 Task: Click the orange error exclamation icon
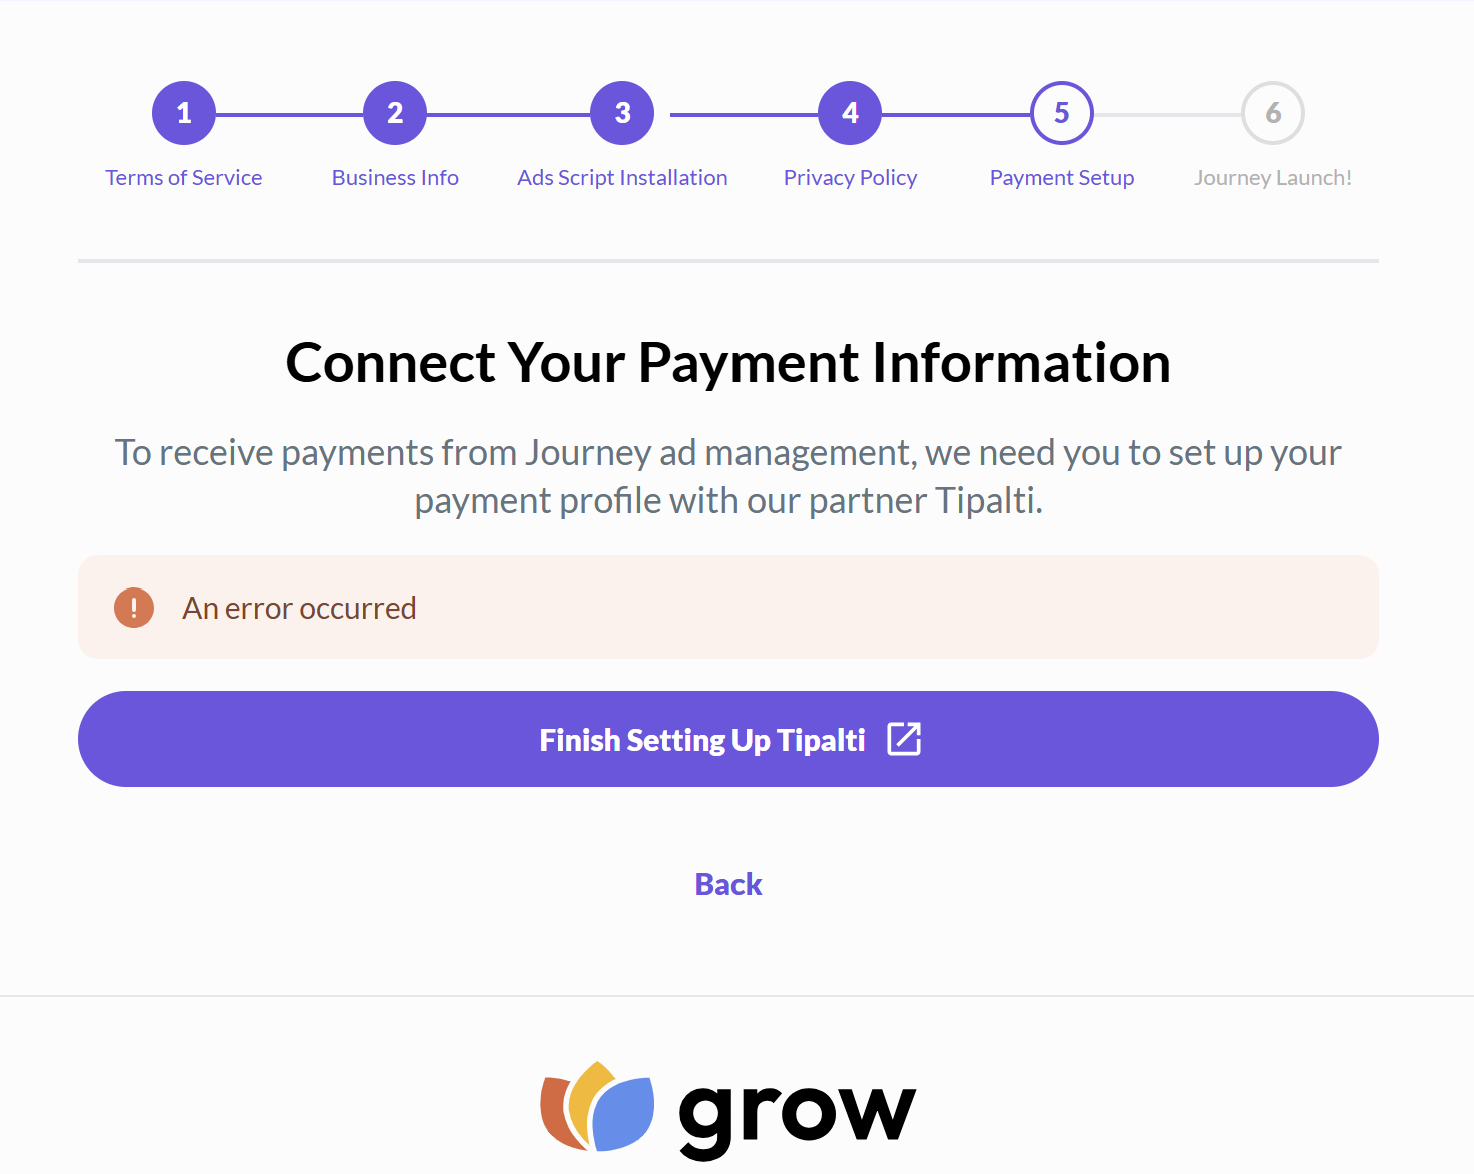tap(134, 608)
